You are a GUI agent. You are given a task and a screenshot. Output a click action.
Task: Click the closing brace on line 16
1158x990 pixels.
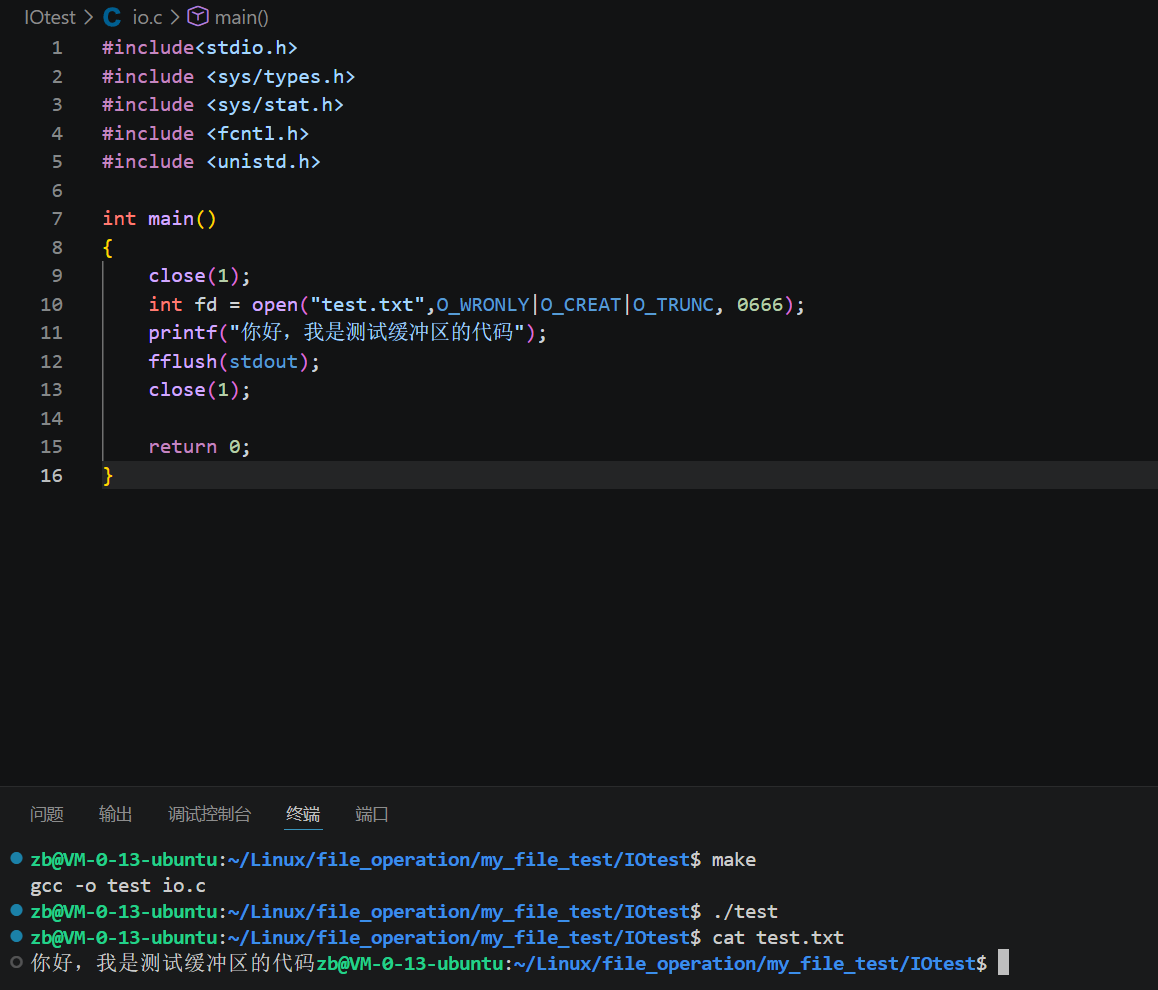pos(108,476)
